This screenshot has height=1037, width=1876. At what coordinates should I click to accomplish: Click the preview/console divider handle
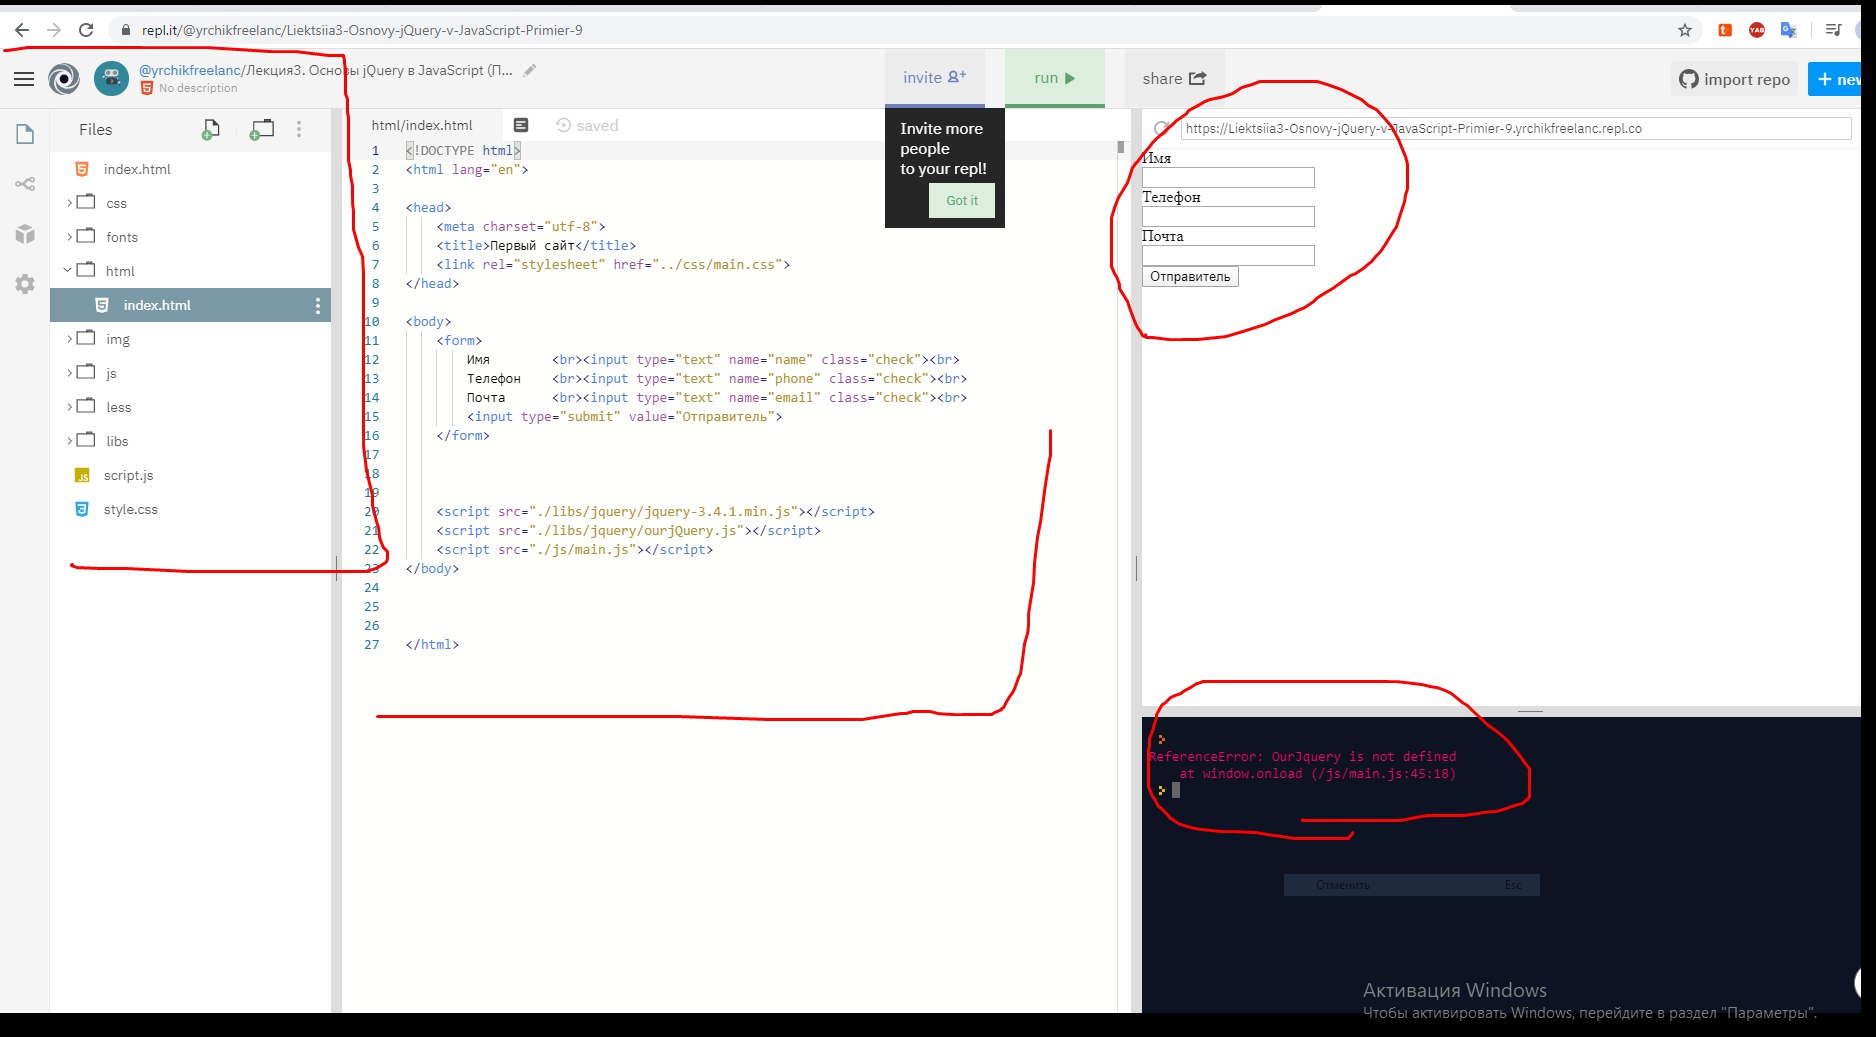pyautogui.click(x=1530, y=711)
